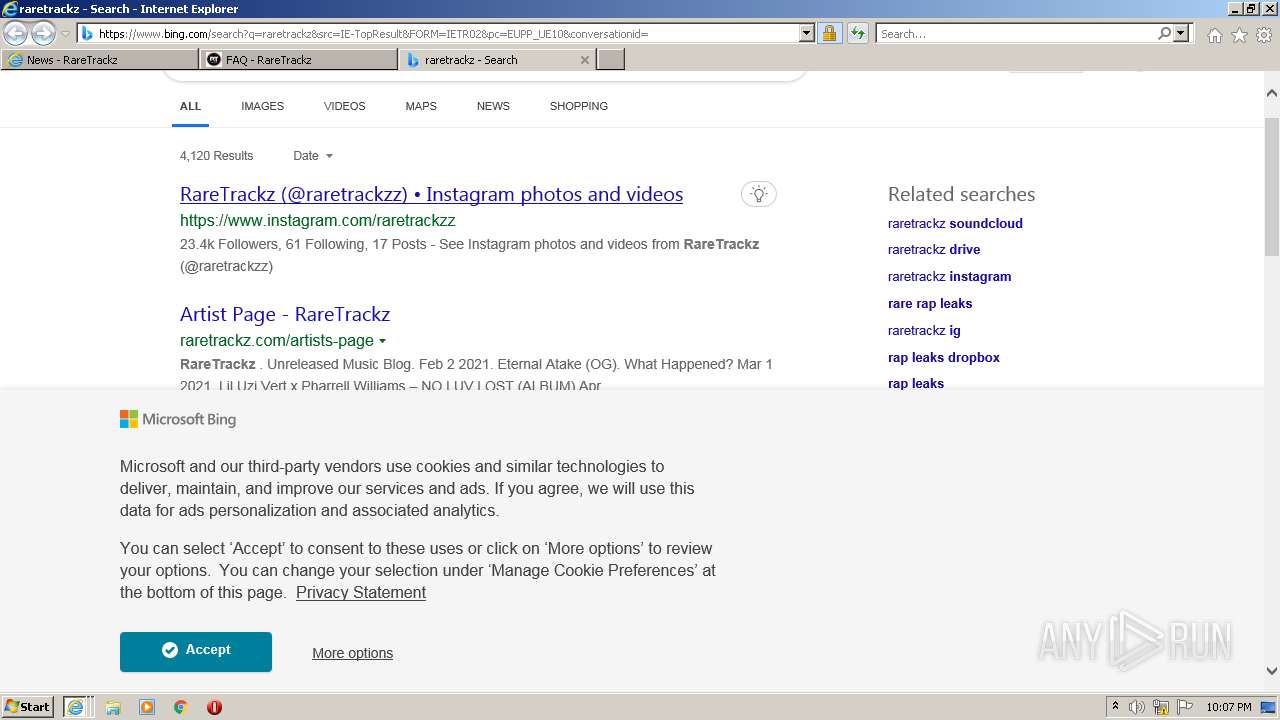Expand the arrow next to raretrackz.com/artists-page
1280x720 pixels.
pyautogui.click(x=382, y=341)
